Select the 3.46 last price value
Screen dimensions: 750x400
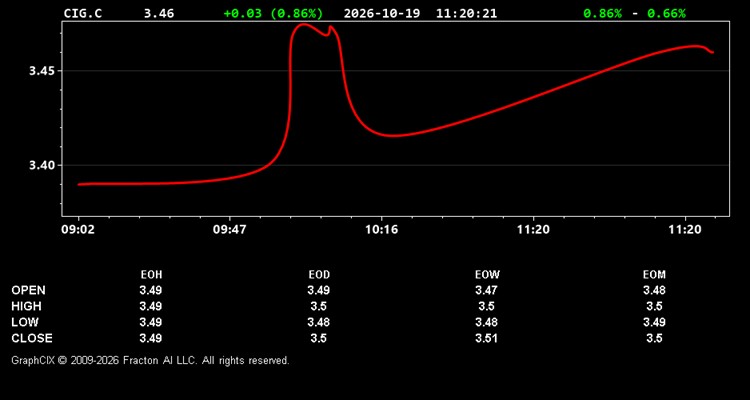(x=159, y=13)
